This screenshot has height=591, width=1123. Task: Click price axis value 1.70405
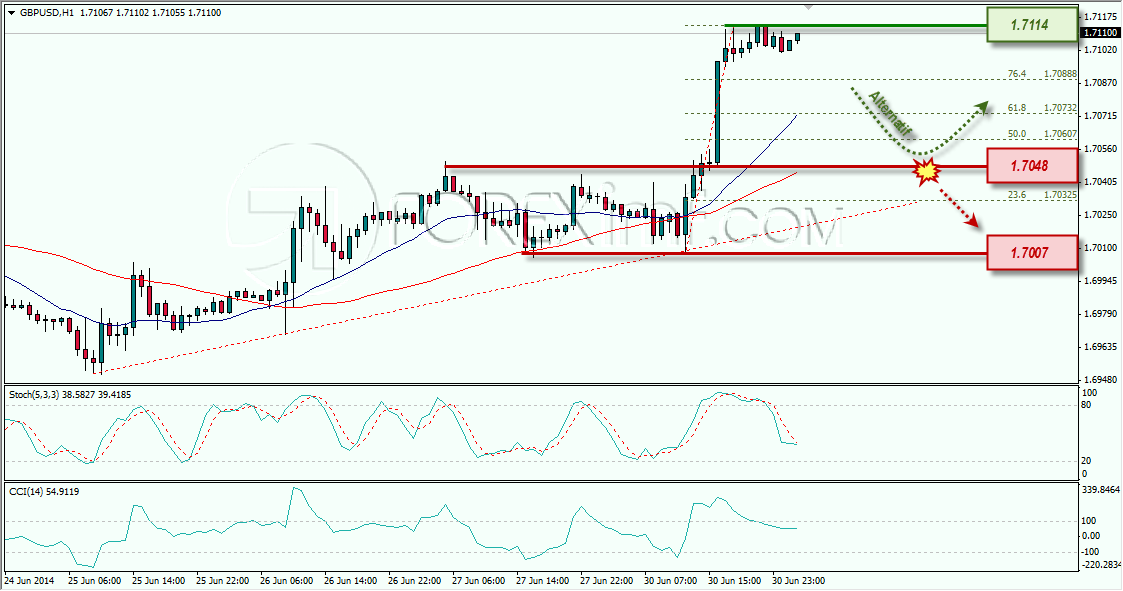(x=1102, y=181)
